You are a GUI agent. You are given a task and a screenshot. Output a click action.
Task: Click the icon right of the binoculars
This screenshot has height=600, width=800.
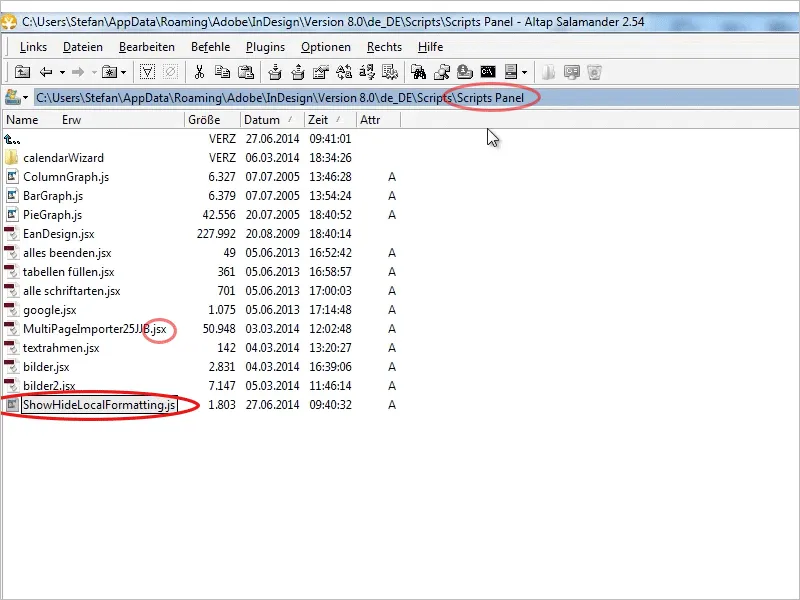click(442, 72)
